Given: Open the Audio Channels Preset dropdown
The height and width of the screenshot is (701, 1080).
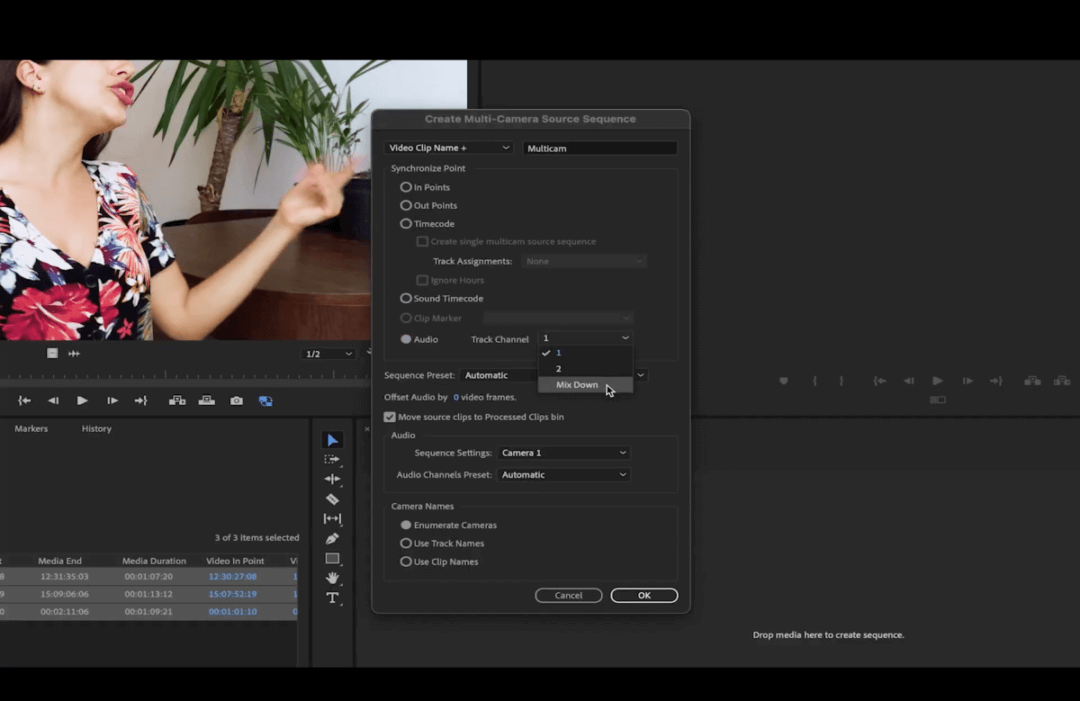Looking at the screenshot, I should pyautogui.click(x=563, y=474).
